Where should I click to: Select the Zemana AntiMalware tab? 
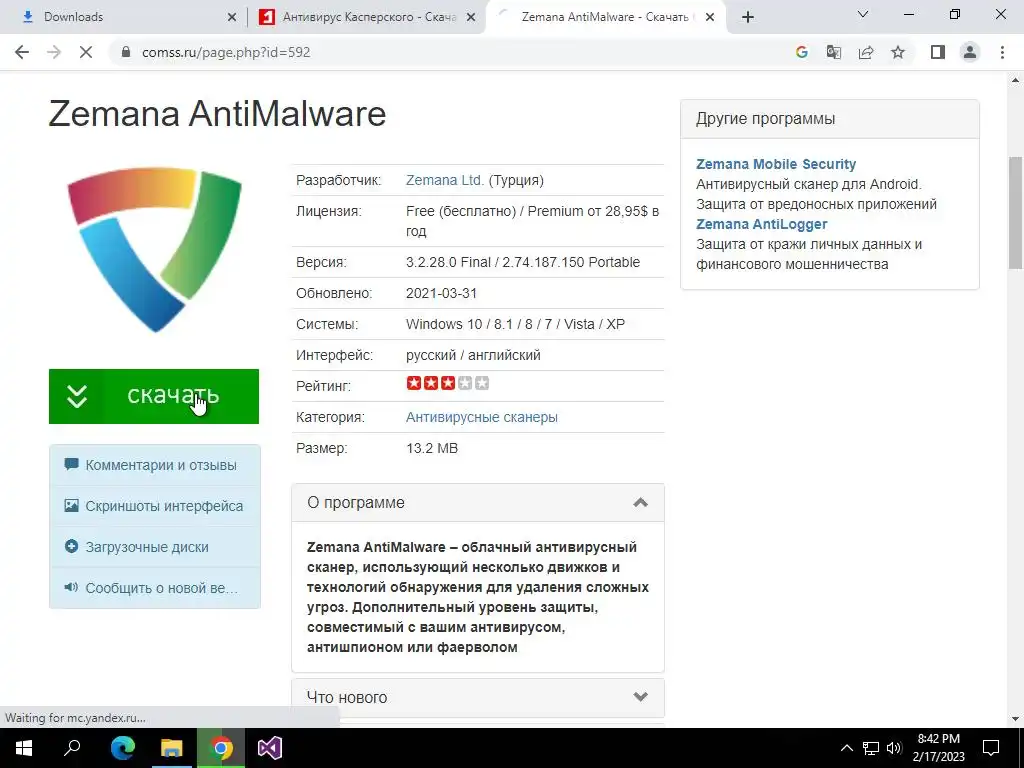tap(605, 17)
